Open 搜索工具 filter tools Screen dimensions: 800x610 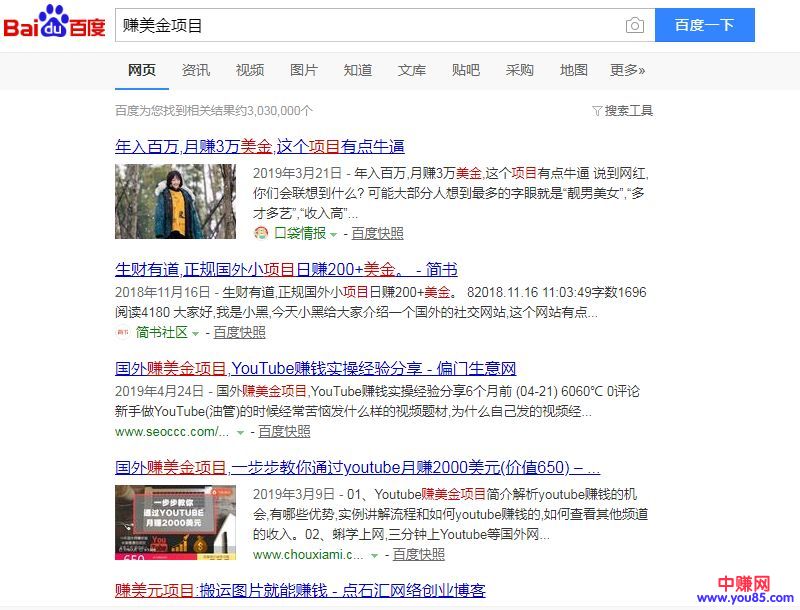coord(622,110)
